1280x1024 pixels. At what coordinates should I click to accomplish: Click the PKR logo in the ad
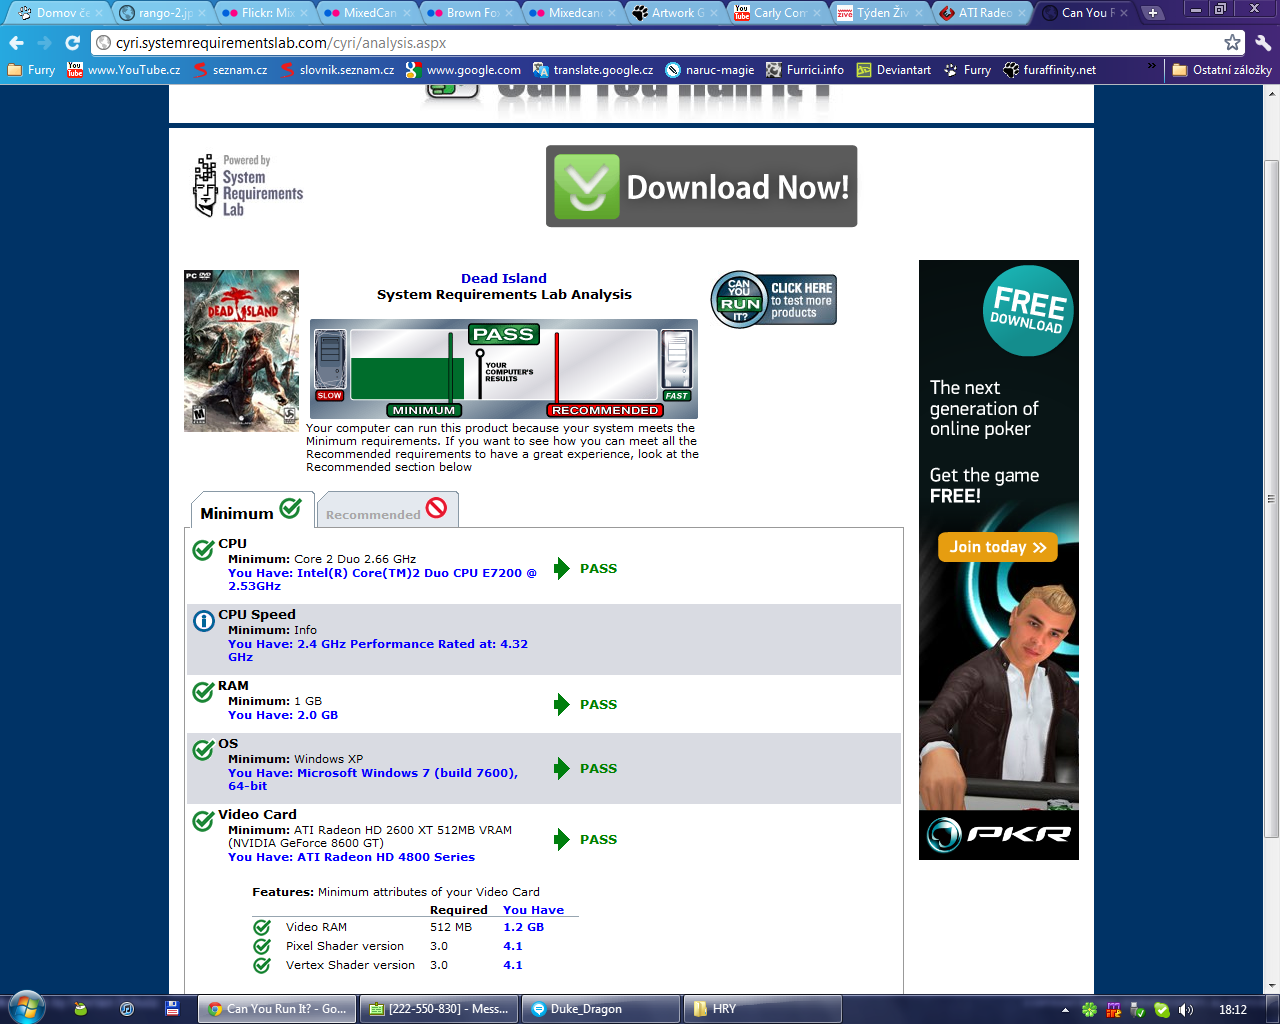coord(998,834)
